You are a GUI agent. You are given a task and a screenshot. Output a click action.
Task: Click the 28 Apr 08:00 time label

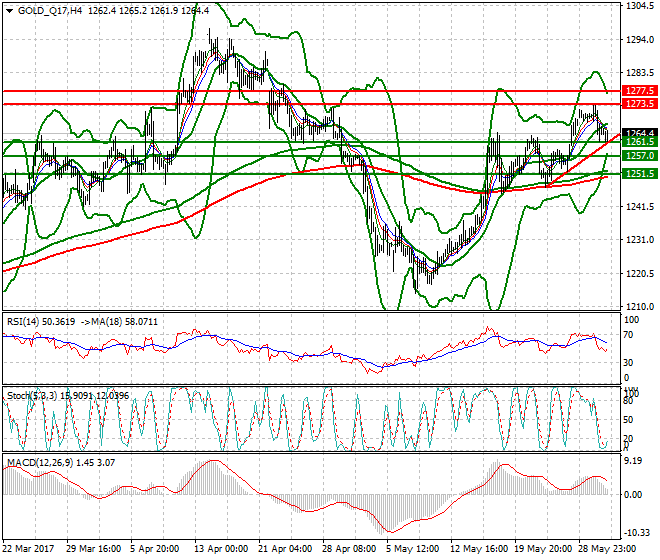[x=349, y=549]
